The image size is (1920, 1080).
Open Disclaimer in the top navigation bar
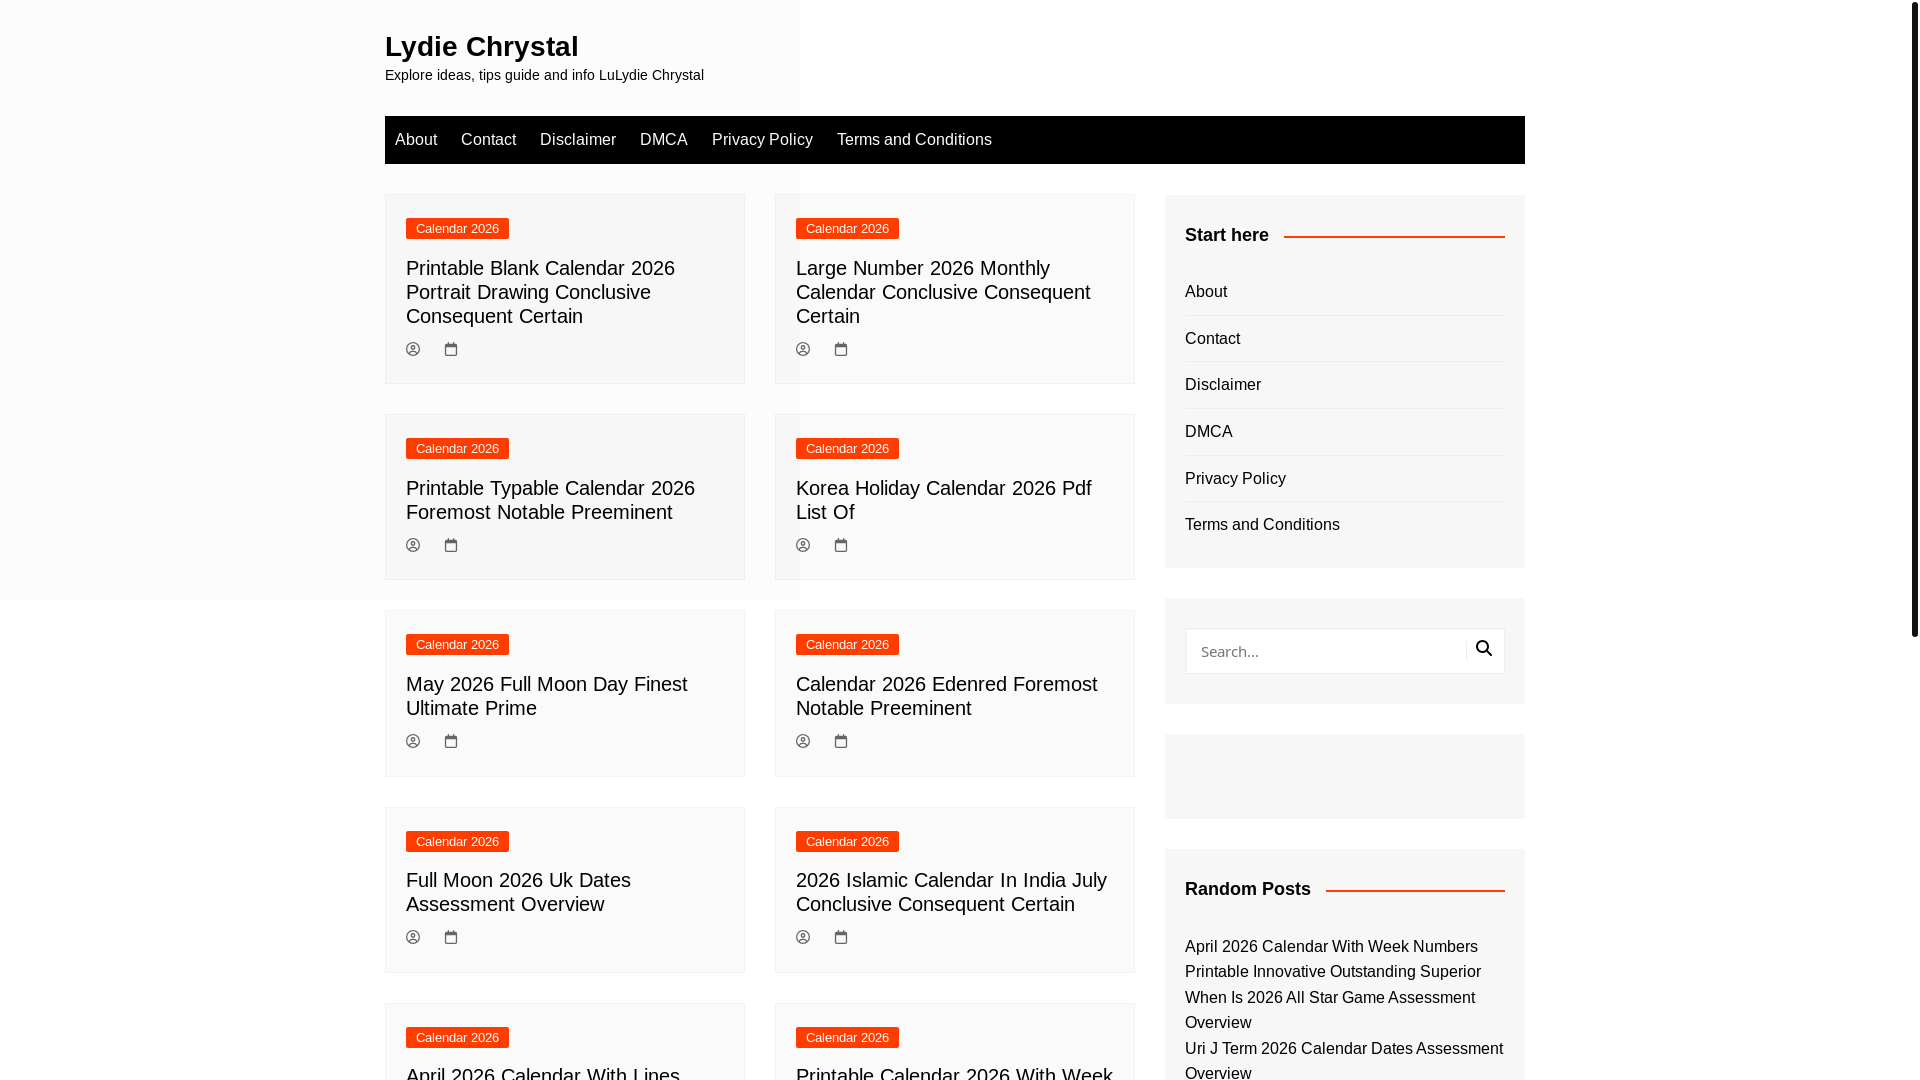click(x=578, y=140)
